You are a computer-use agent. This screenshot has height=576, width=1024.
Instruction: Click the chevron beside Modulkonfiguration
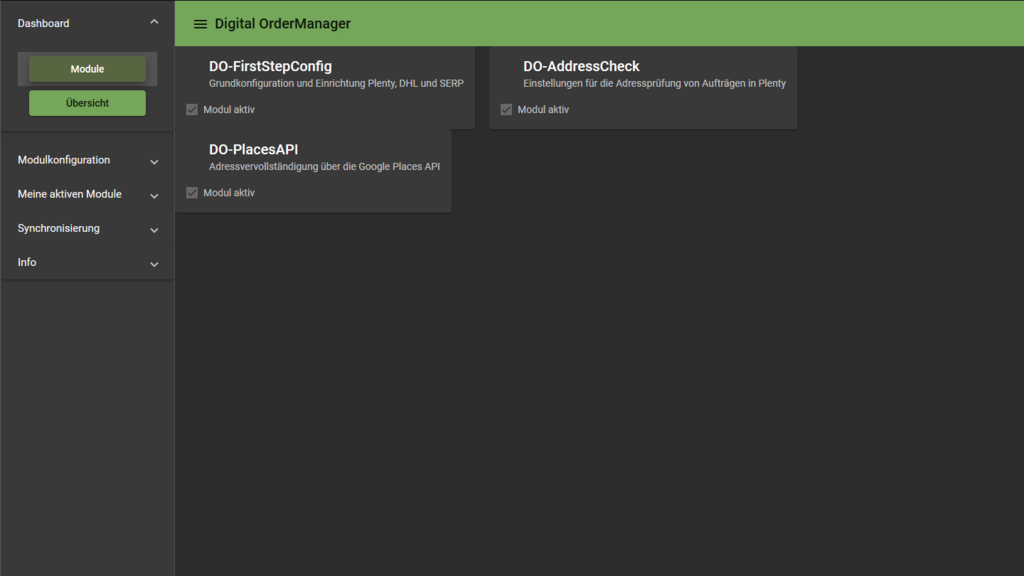[154, 162]
